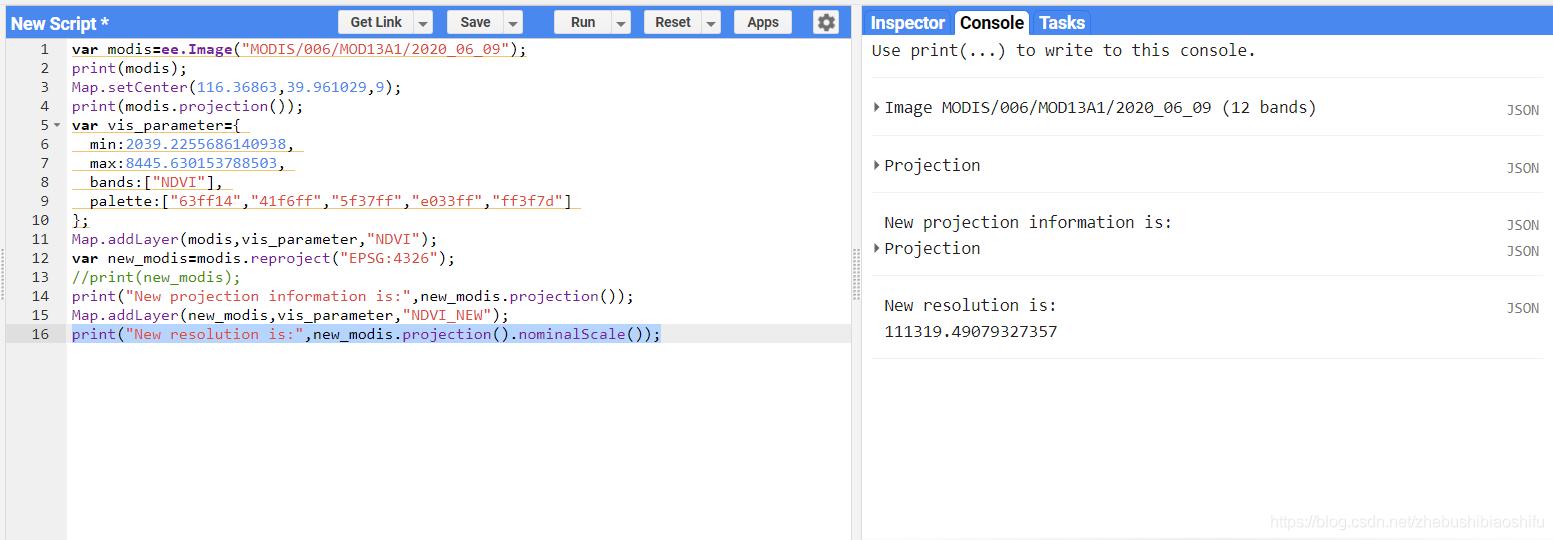Open the Reset dropdown arrow
The width and height of the screenshot is (1553, 540).
(x=711, y=23)
